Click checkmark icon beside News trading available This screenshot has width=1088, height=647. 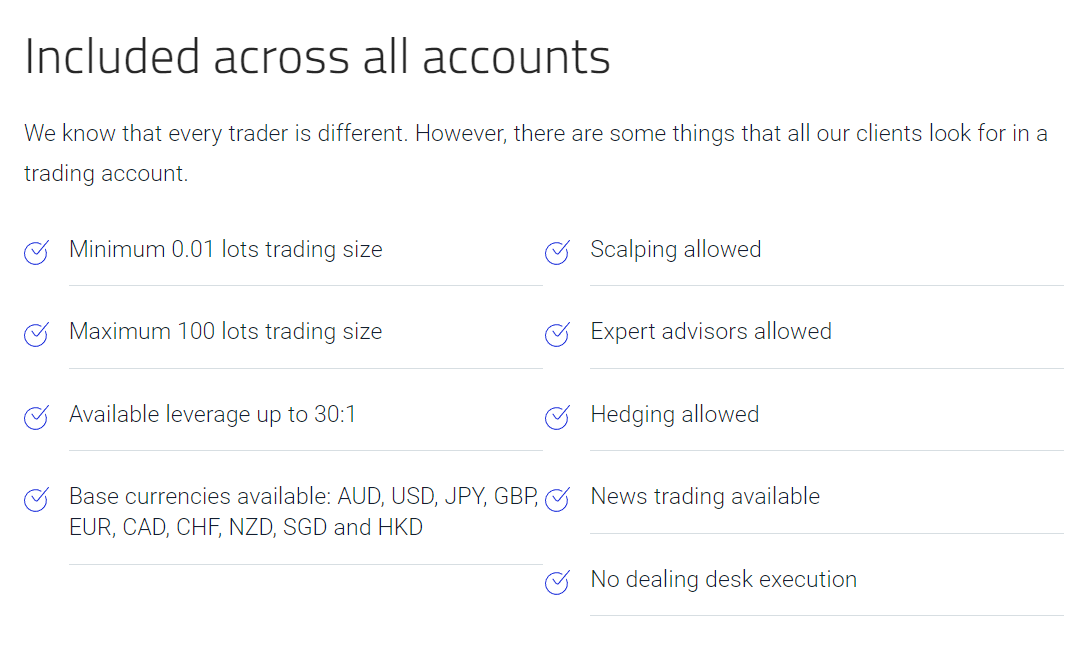pyautogui.click(x=557, y=499)
